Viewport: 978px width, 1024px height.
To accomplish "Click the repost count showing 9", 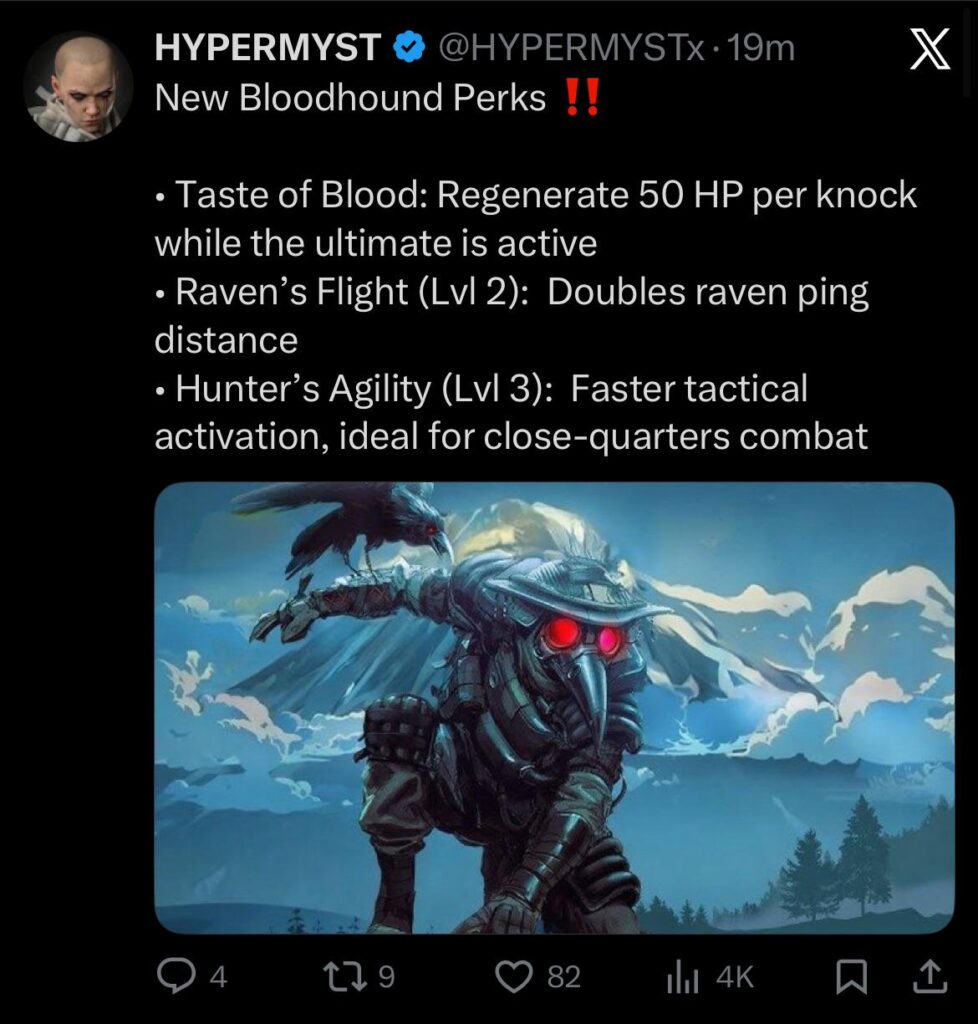I will (x=386, y=977).
